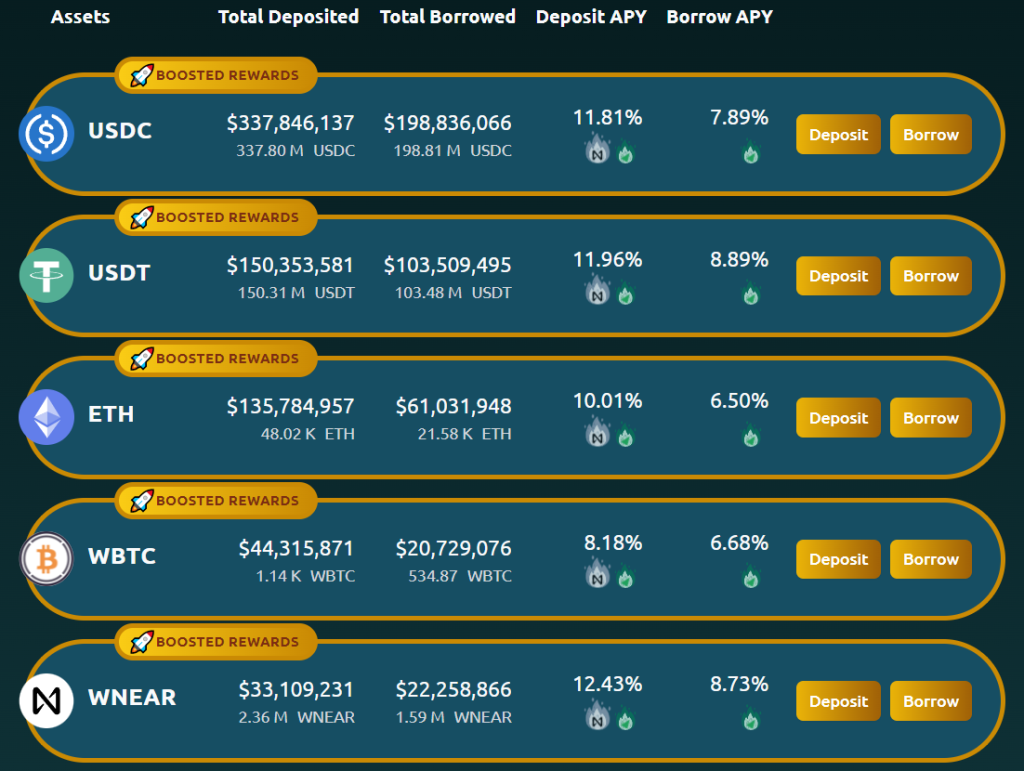Image resolution: width=1024 pixels, height=771 pixels.
Task: Deposit into the WNEAR market
Action: click(839, 701)
